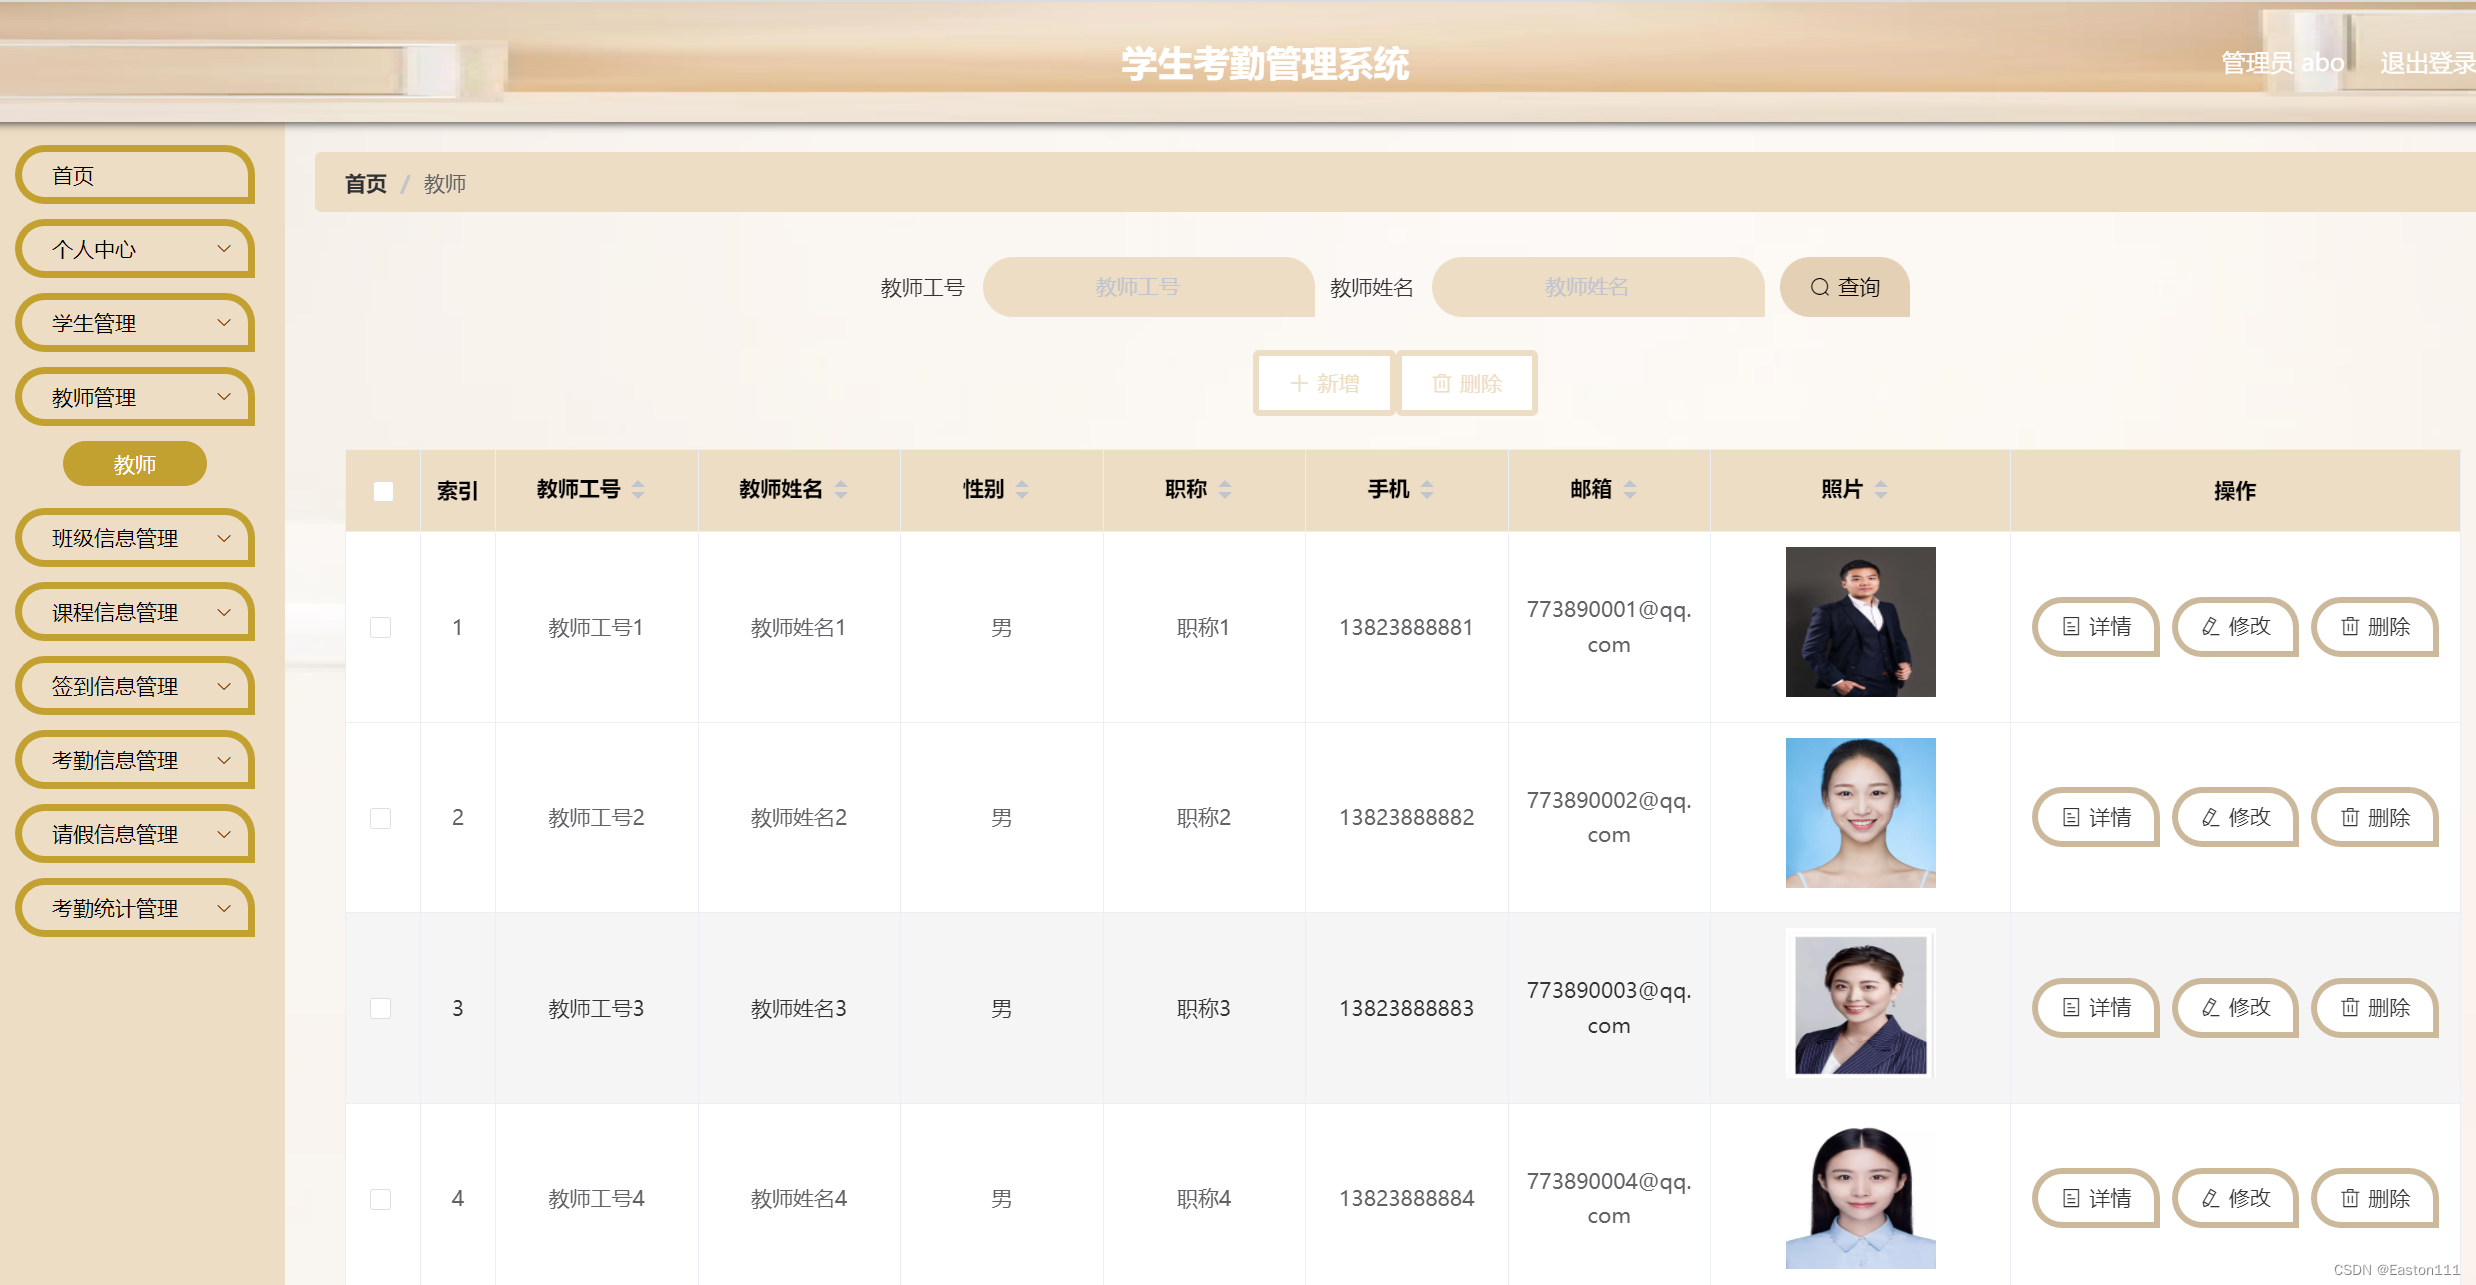Open 详情 details for teacher row 1

click(2096, 627)
